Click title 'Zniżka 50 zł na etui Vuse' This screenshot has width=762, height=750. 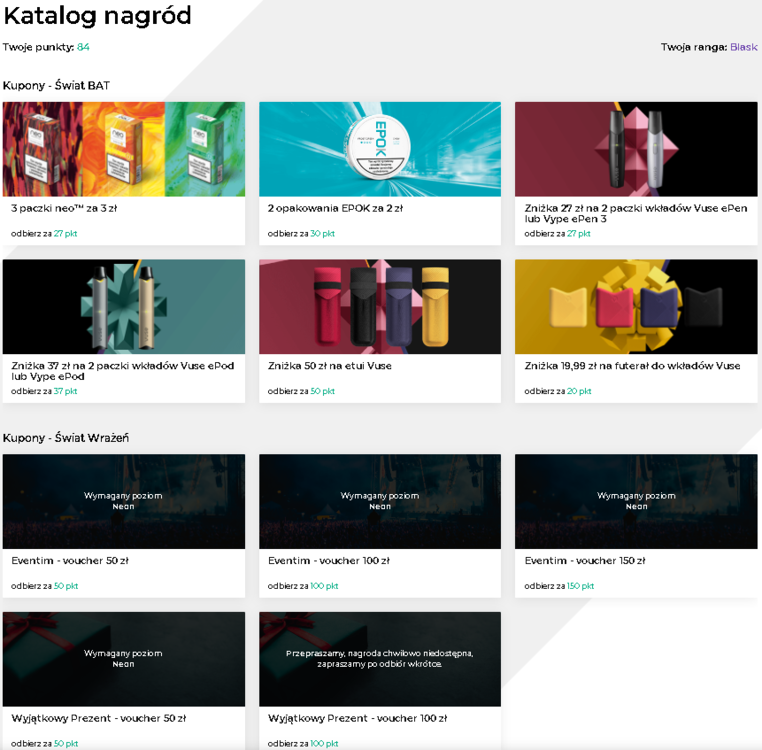tap(329, 366)
